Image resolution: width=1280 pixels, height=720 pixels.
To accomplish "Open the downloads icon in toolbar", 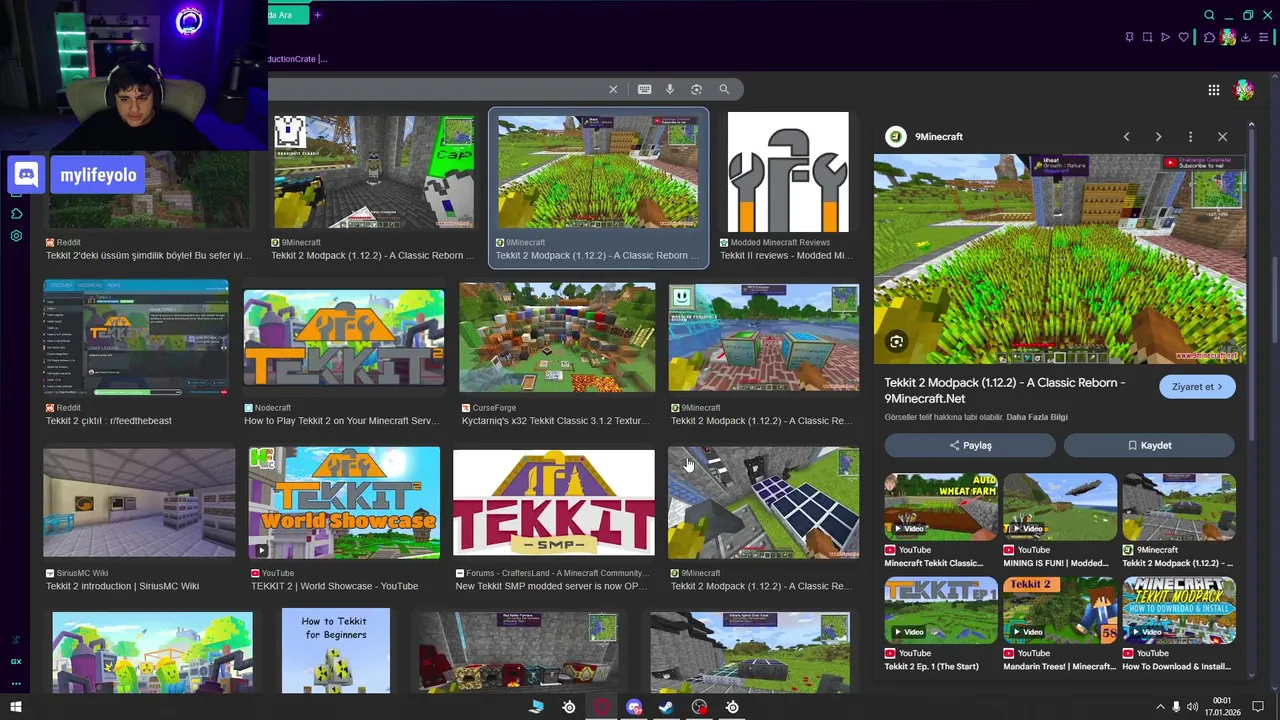I will tap(1246, 37).
